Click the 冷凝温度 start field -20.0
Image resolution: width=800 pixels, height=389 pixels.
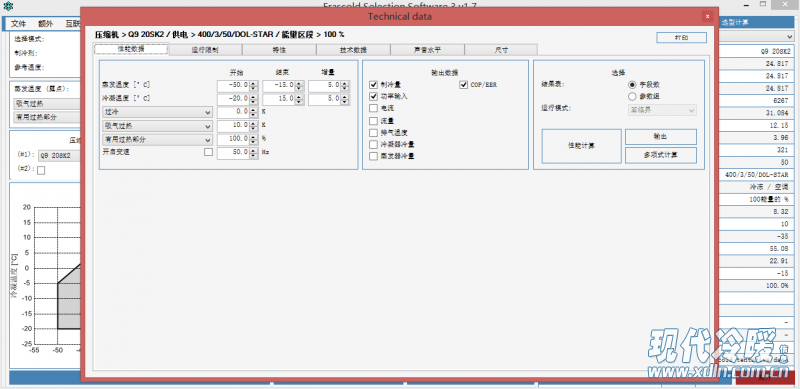(233, 99)
